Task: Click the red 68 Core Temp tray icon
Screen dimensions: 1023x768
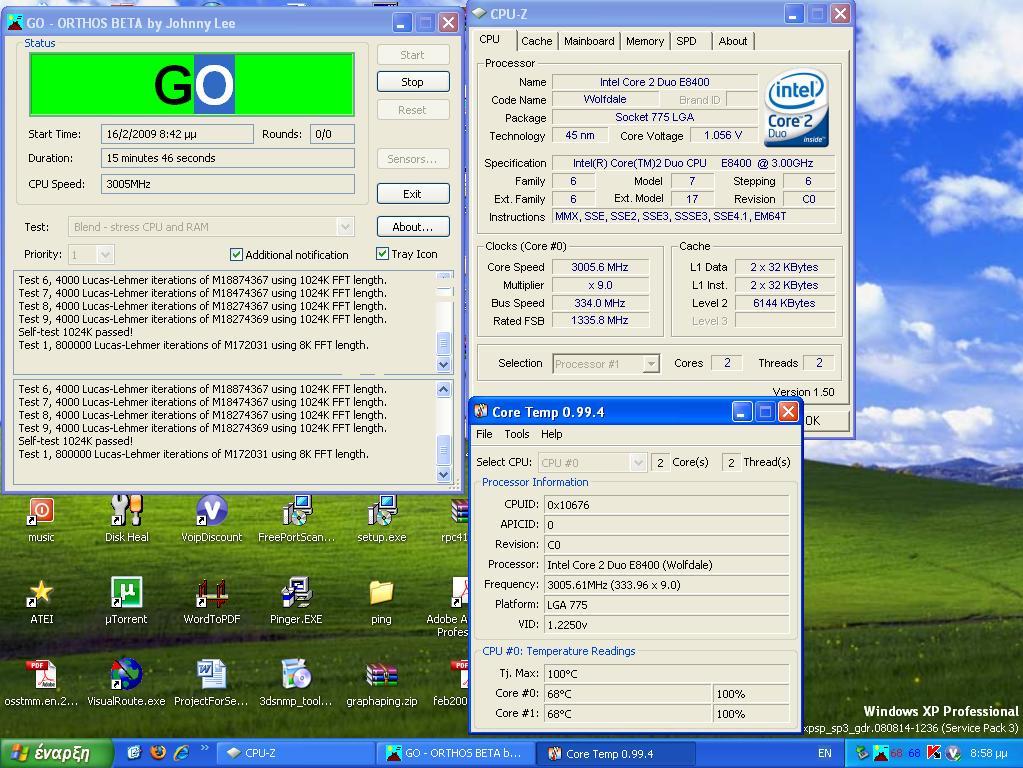Action: [x=897, y=753]
